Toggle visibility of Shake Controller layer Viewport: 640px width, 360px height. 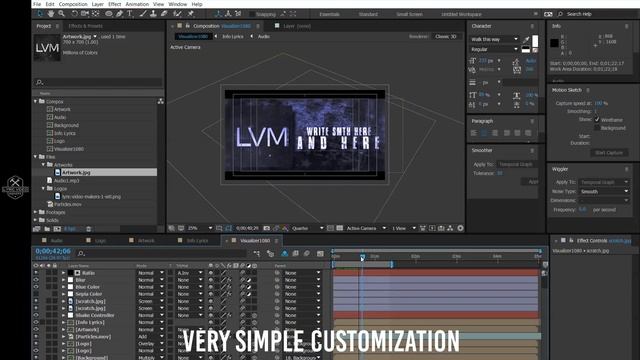[36, 315]
